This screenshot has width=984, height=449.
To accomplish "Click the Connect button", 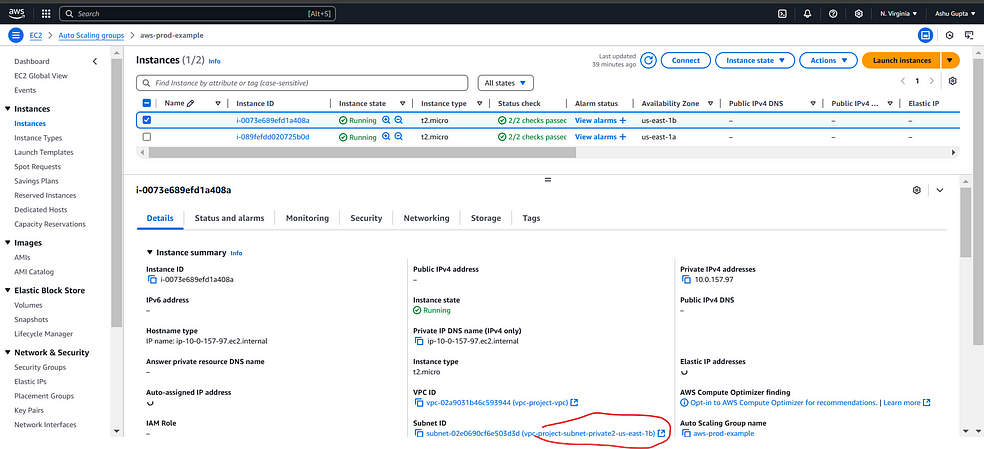I will (x=685, y=60).
